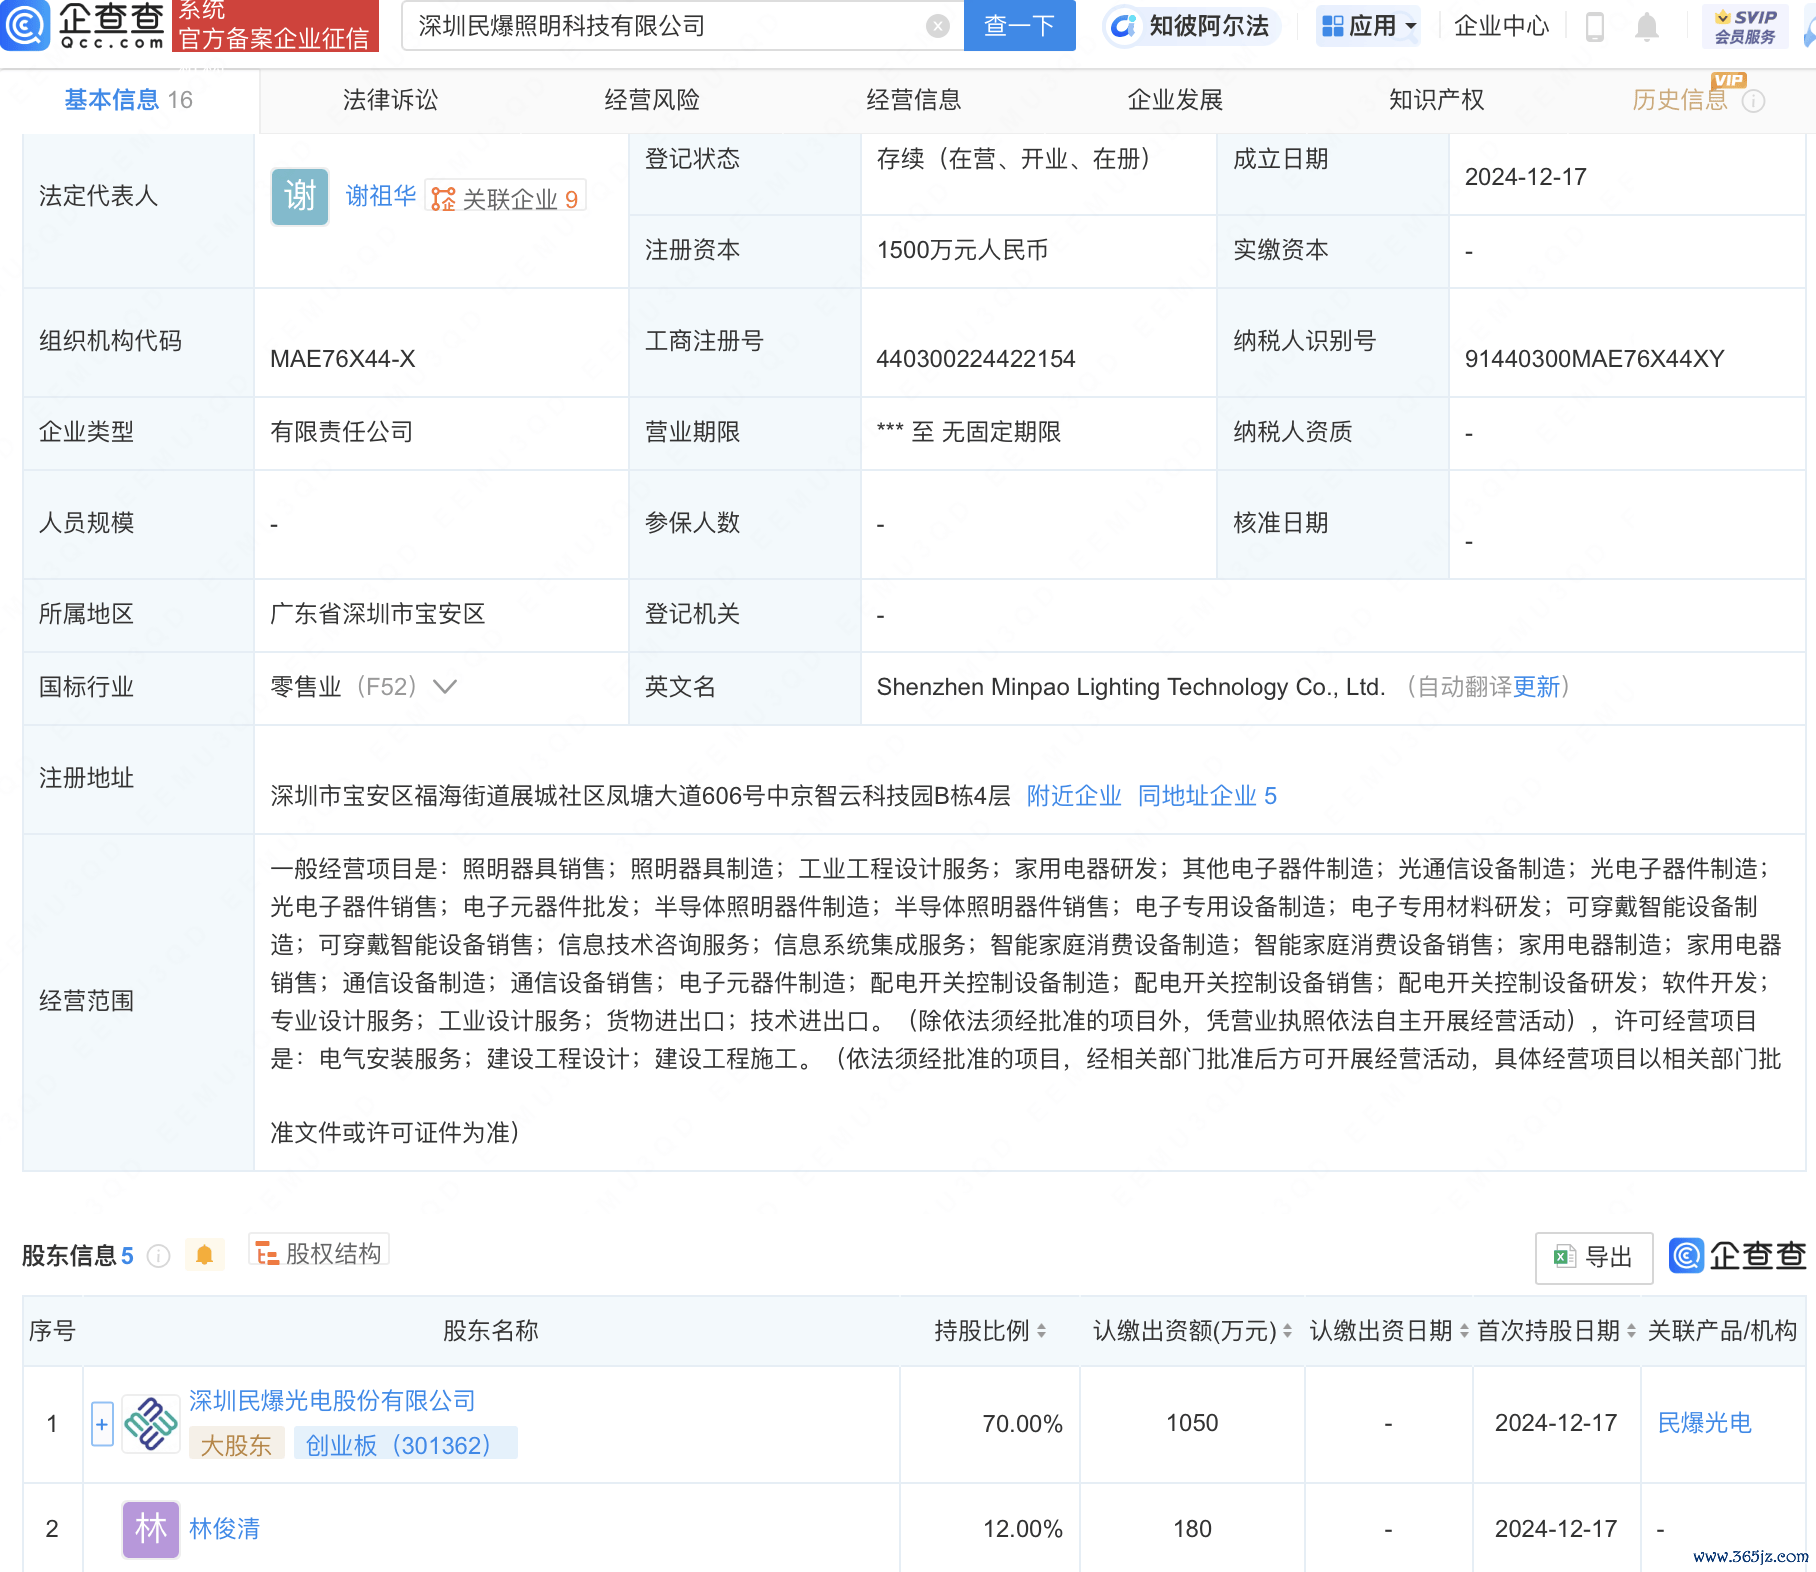This screenshot has height=1572, width=1816.
Task: Switch to 知识产权 tab
Action: coord(1436,100)
